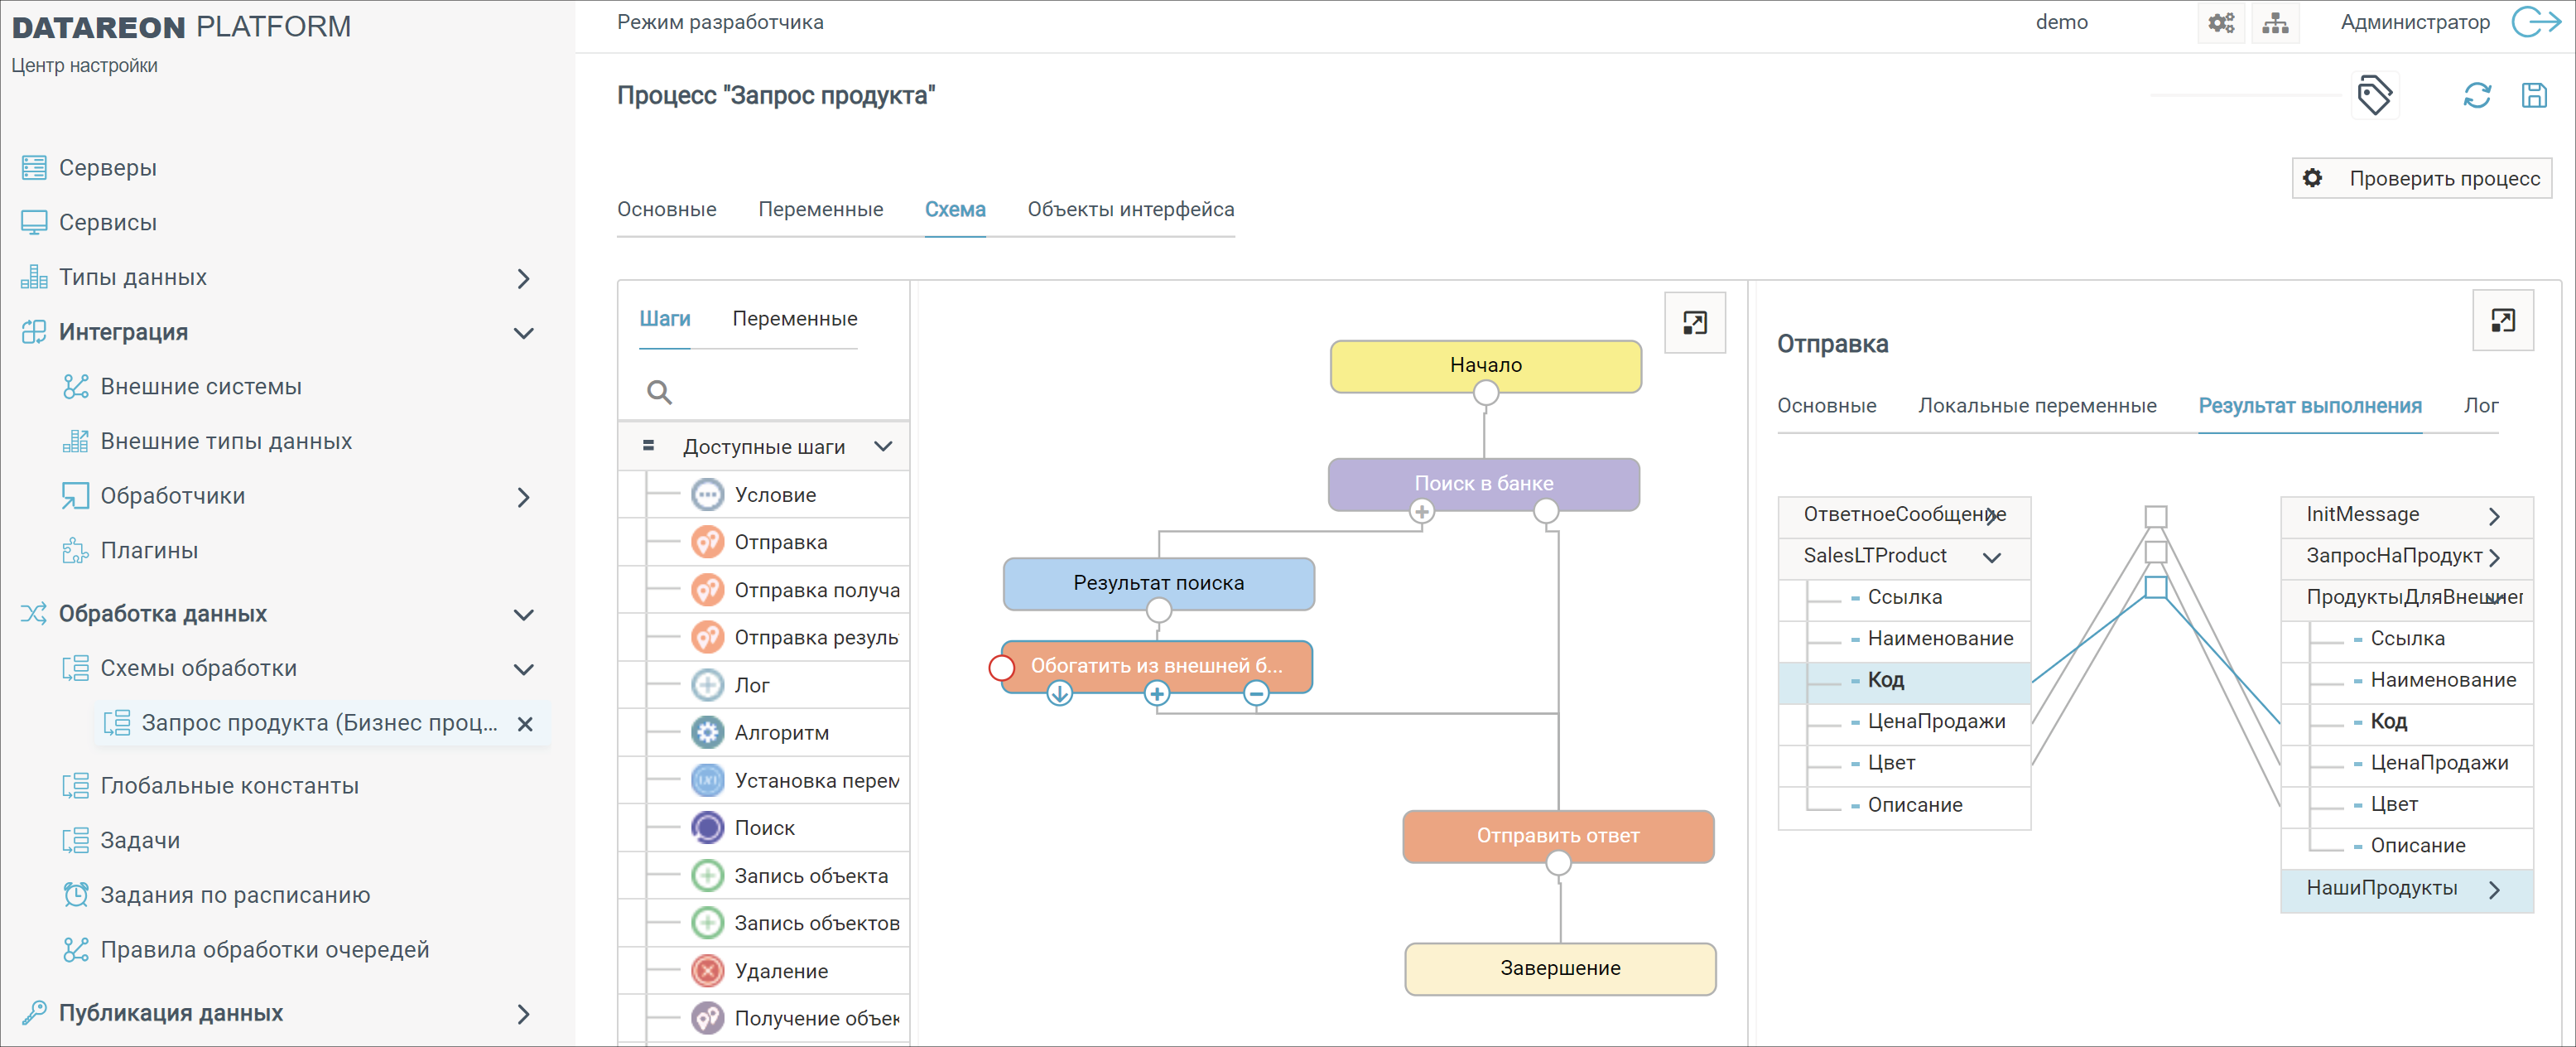Toggle the top mapping connector square

[x=2156, y=516]
